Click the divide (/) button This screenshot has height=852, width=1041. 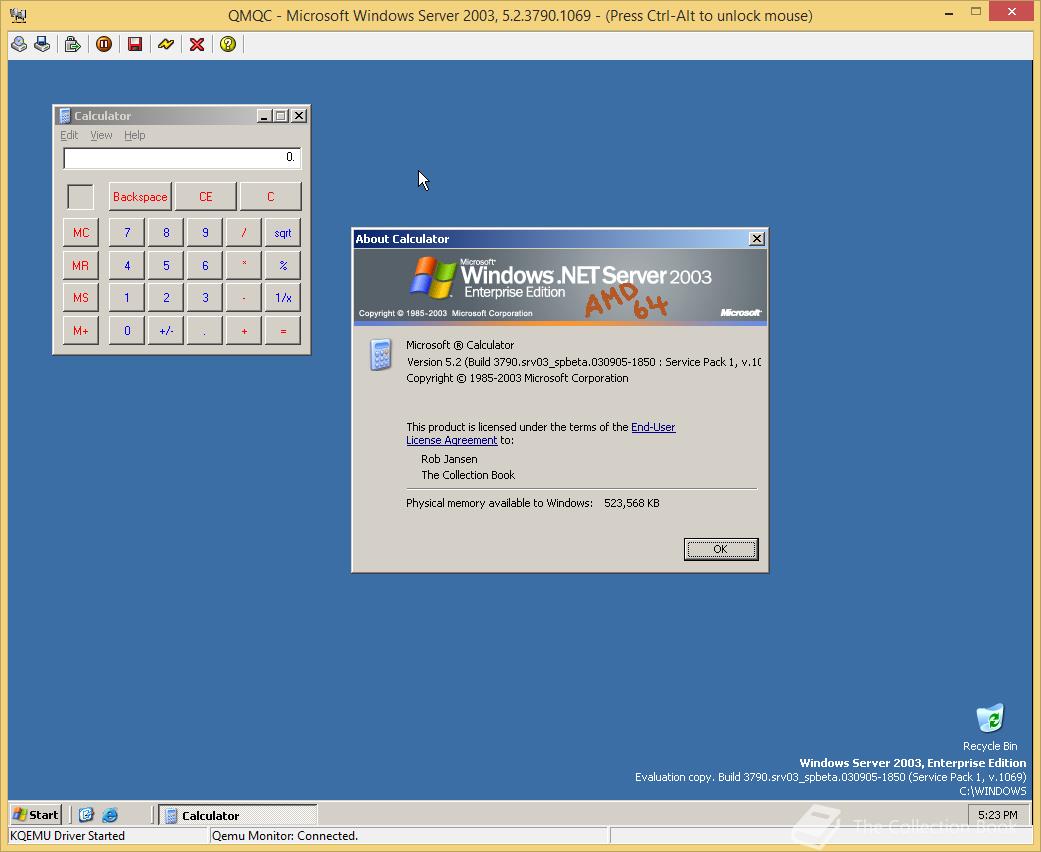pos(244,232)
